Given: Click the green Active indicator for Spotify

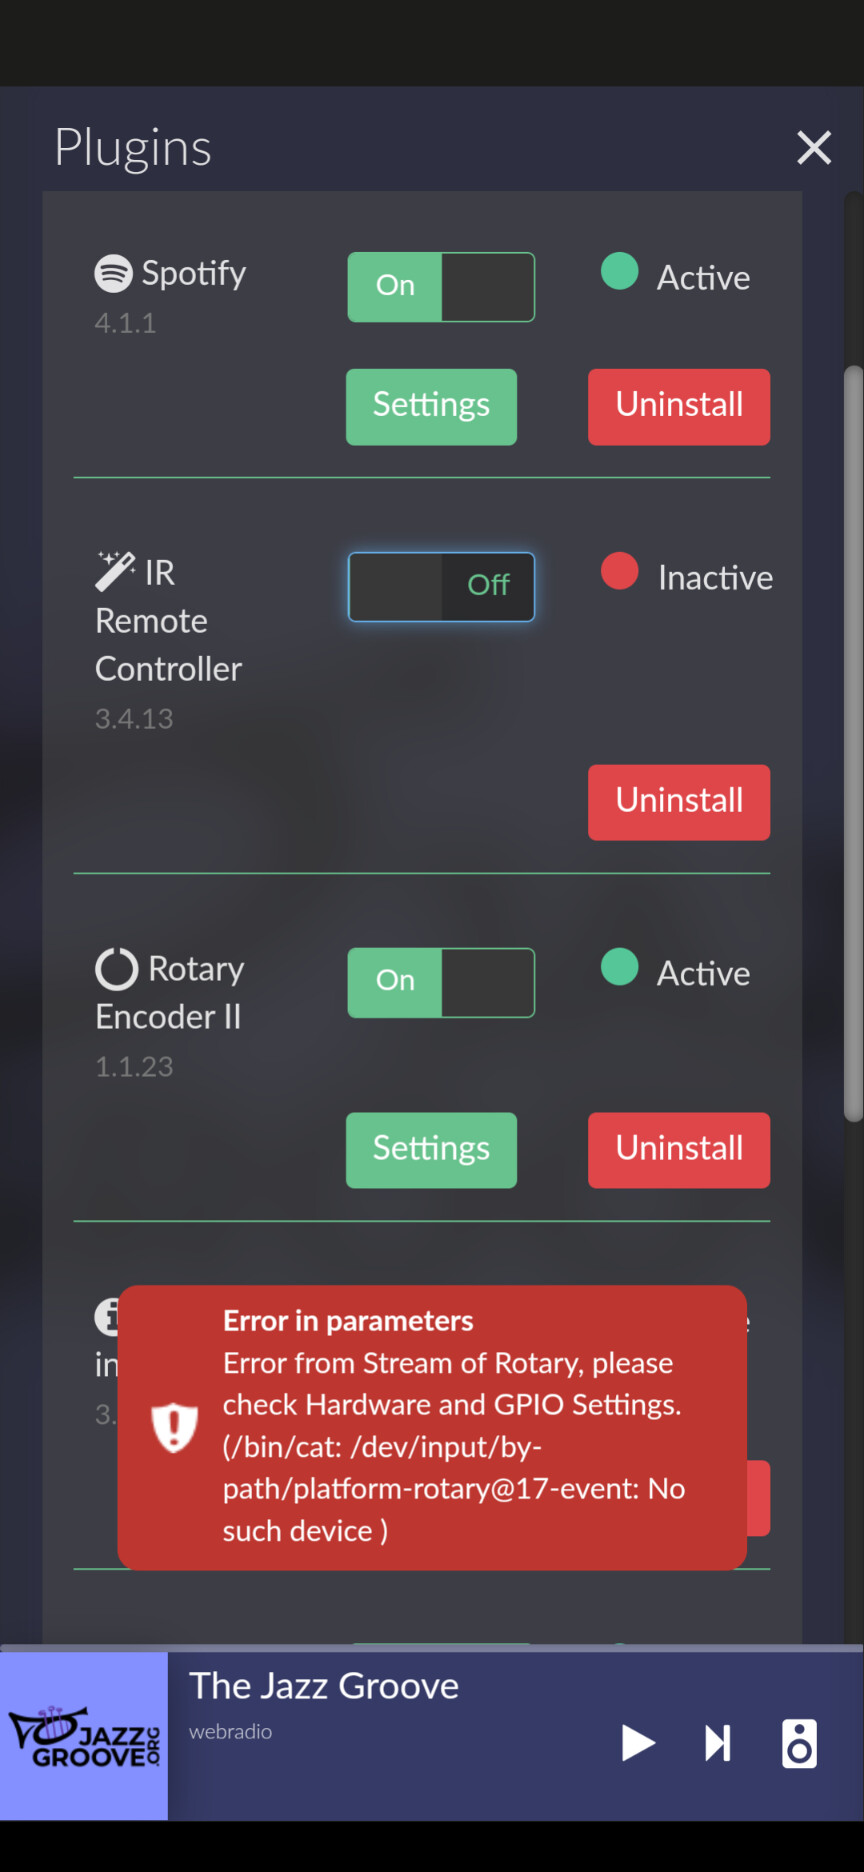Looking at the screenshot, I should click(619, 271).
